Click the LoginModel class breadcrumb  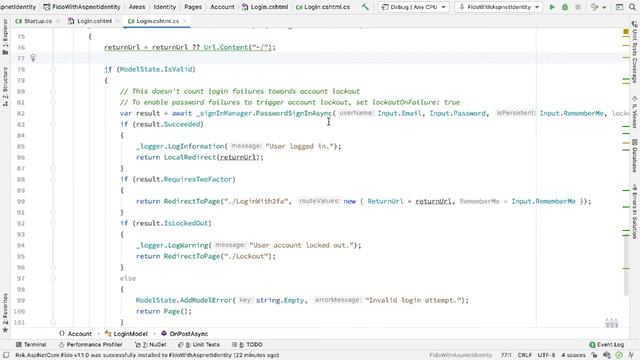(x=126, y=333)
